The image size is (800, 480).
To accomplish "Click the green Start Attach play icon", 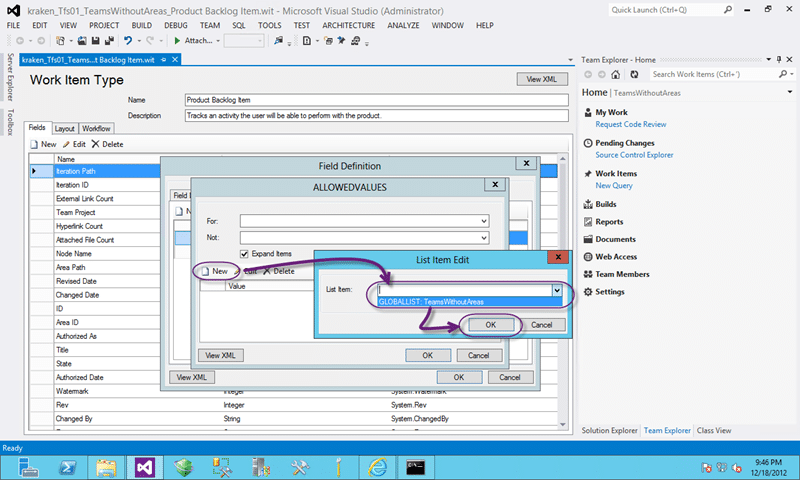I will pos(177,41).
